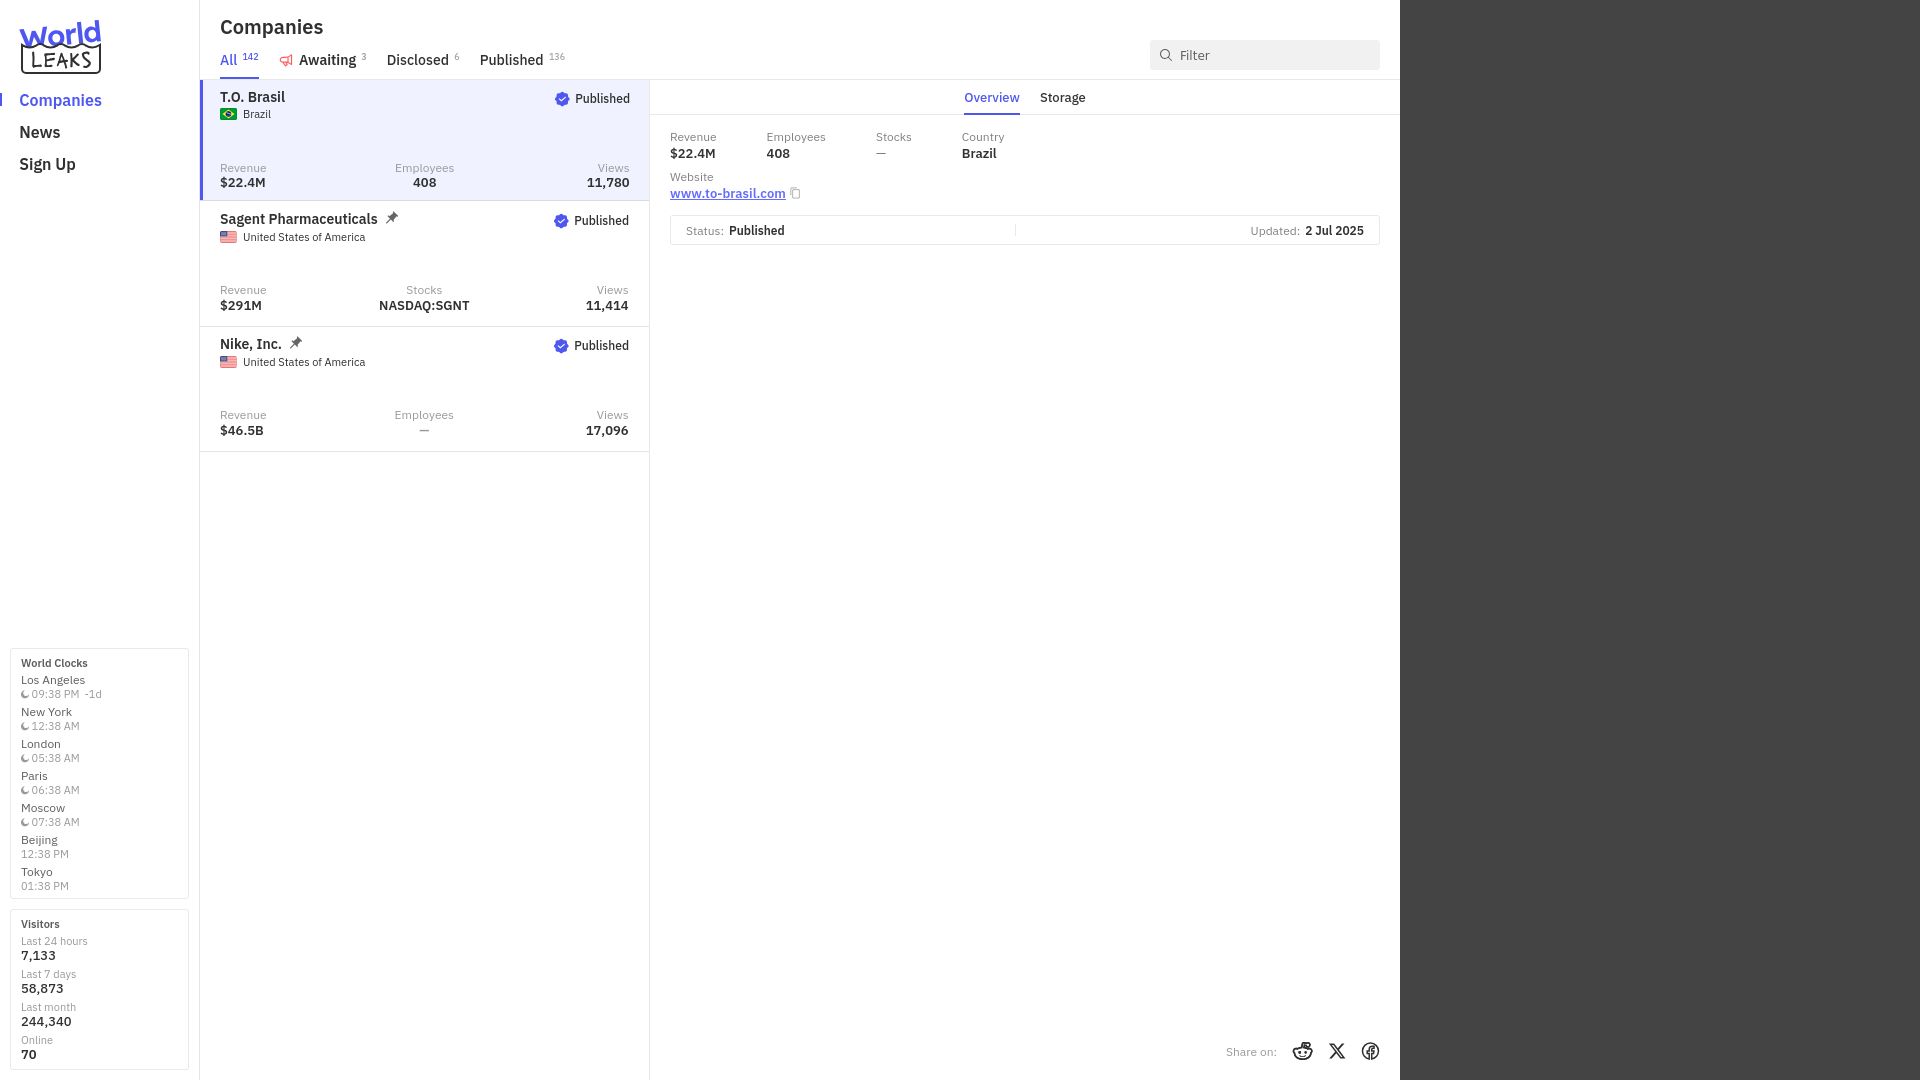Click the Status: Published label in details
The image size is (1920, 1080).
pos(735,231)
